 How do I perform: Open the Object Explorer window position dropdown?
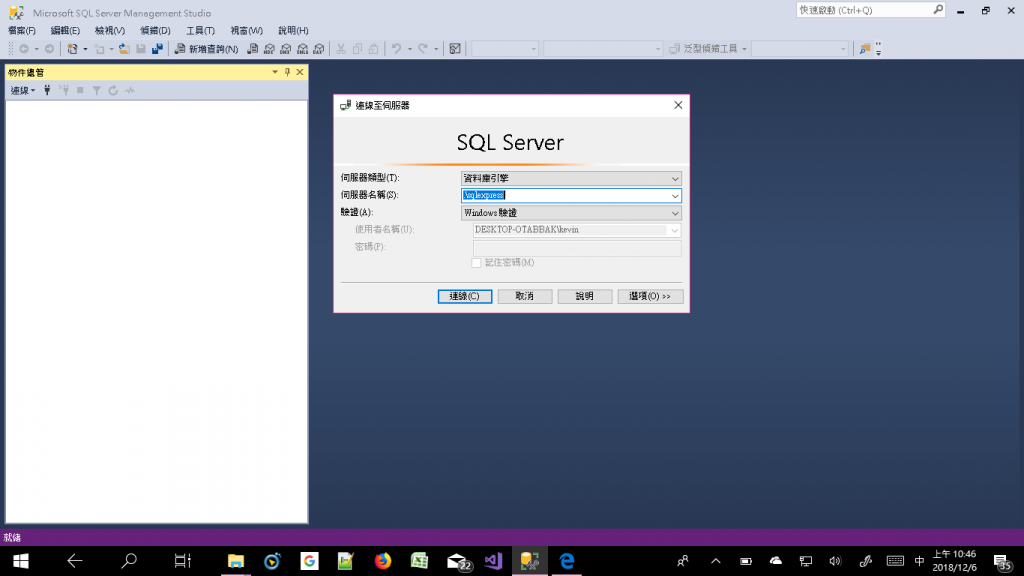point(275,72)
